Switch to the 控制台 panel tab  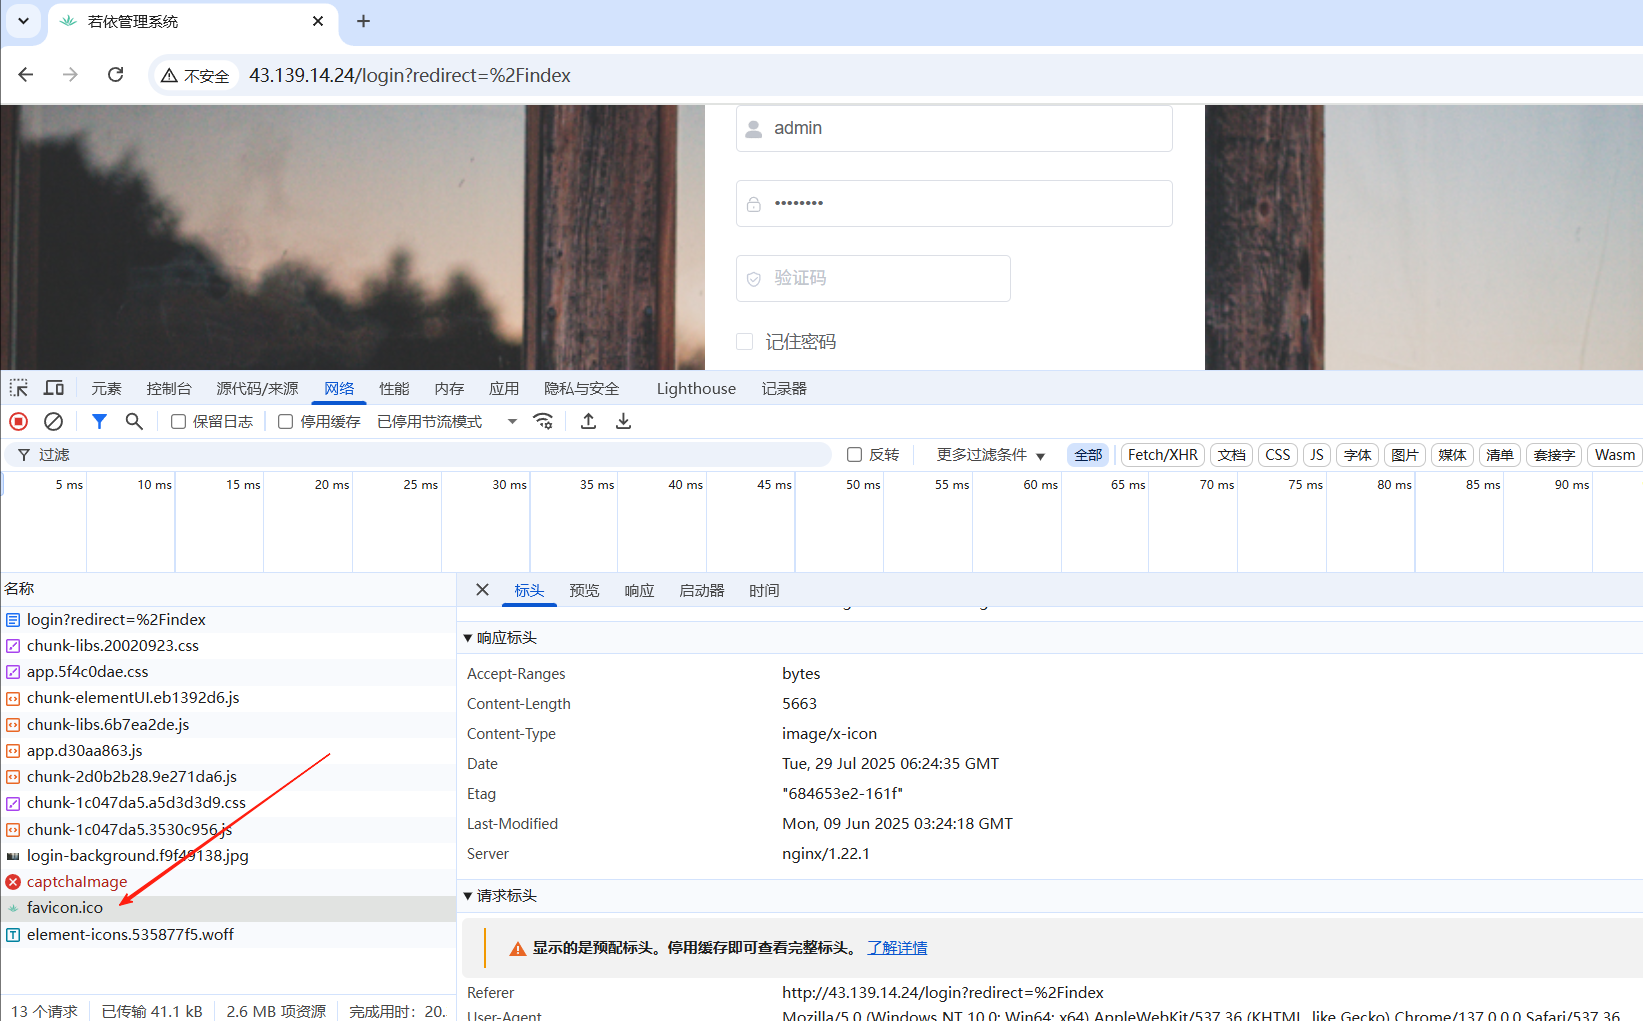168,388
